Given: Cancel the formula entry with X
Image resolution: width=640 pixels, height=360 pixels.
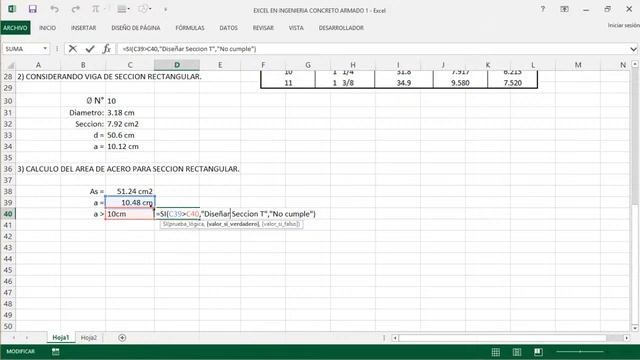Looking at the screenshot, I should tap(73, 49).
